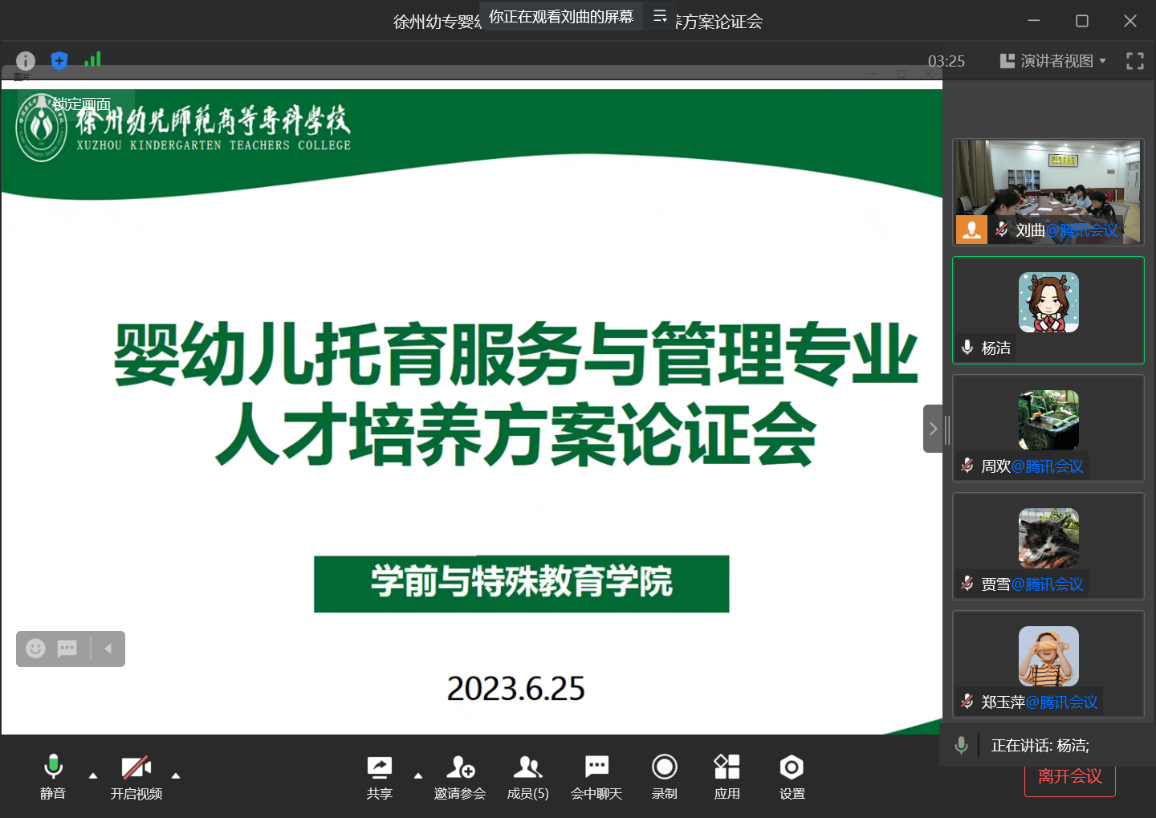
Task: Click the Leave Meeting button
Action: click(1069, 776)
